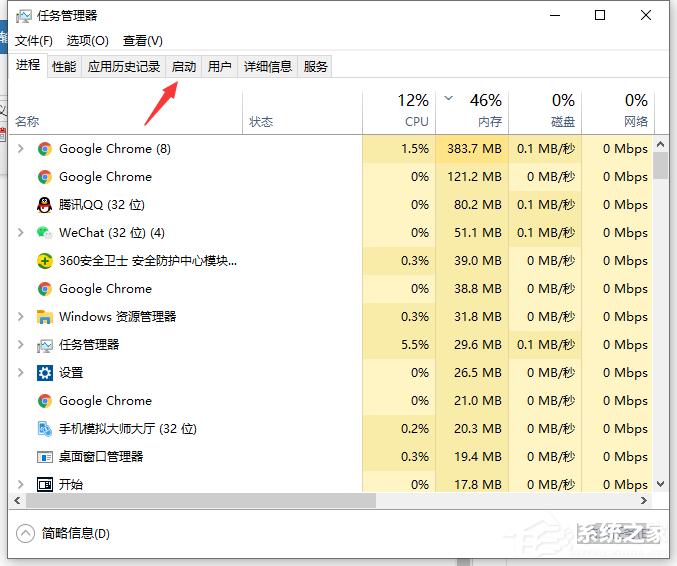
Task: Click the 0.2% CPU value
Action: (x=414, y=429)
